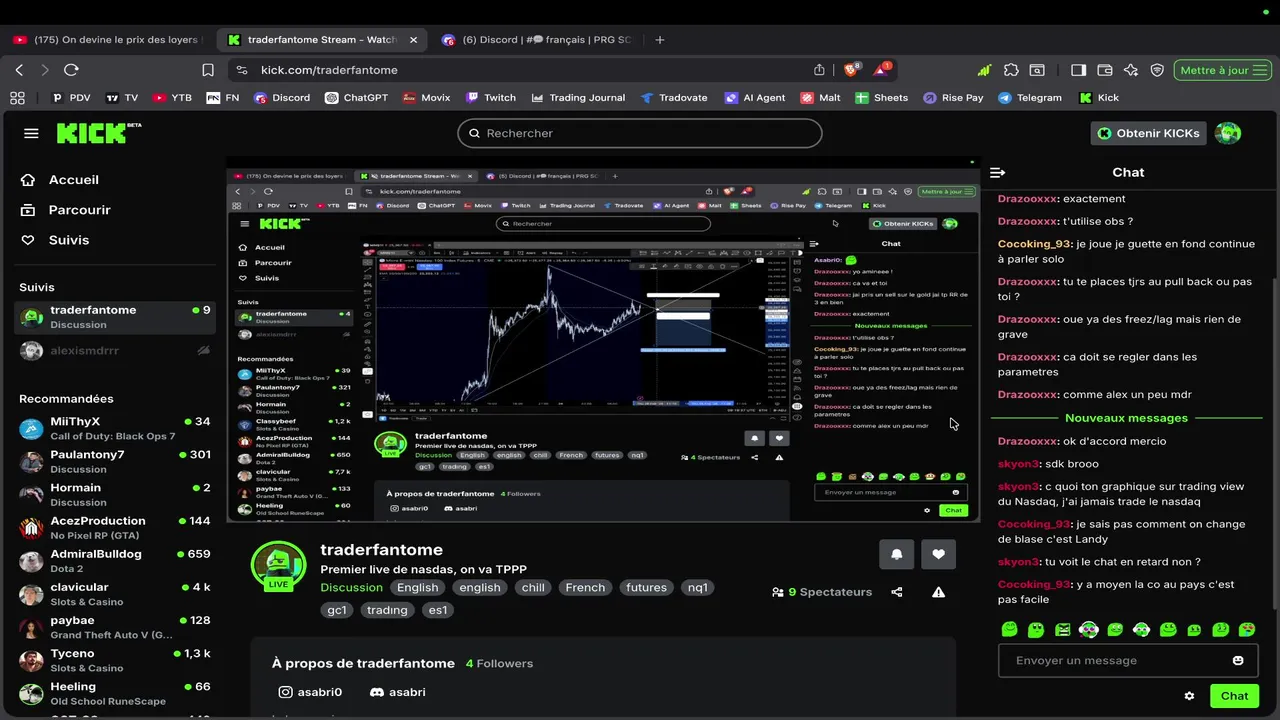The width and height of the screenshot is (1280, 720).
Task: Open the Kick hamburger menu
Action: click(x=31, y=133)
